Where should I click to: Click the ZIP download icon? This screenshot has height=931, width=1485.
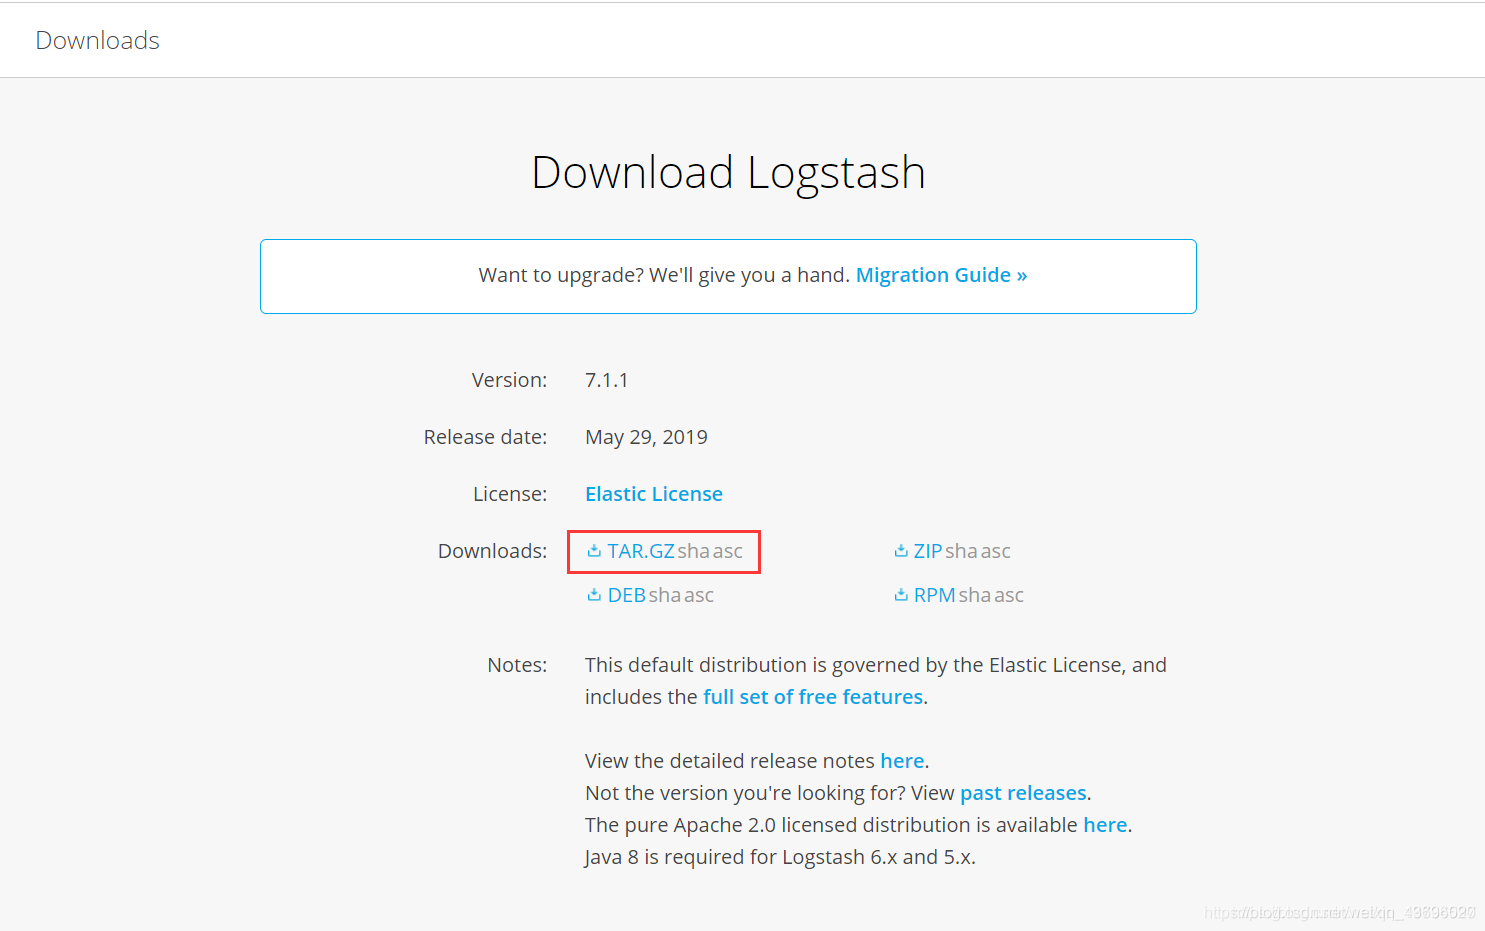tap(901, 551)
